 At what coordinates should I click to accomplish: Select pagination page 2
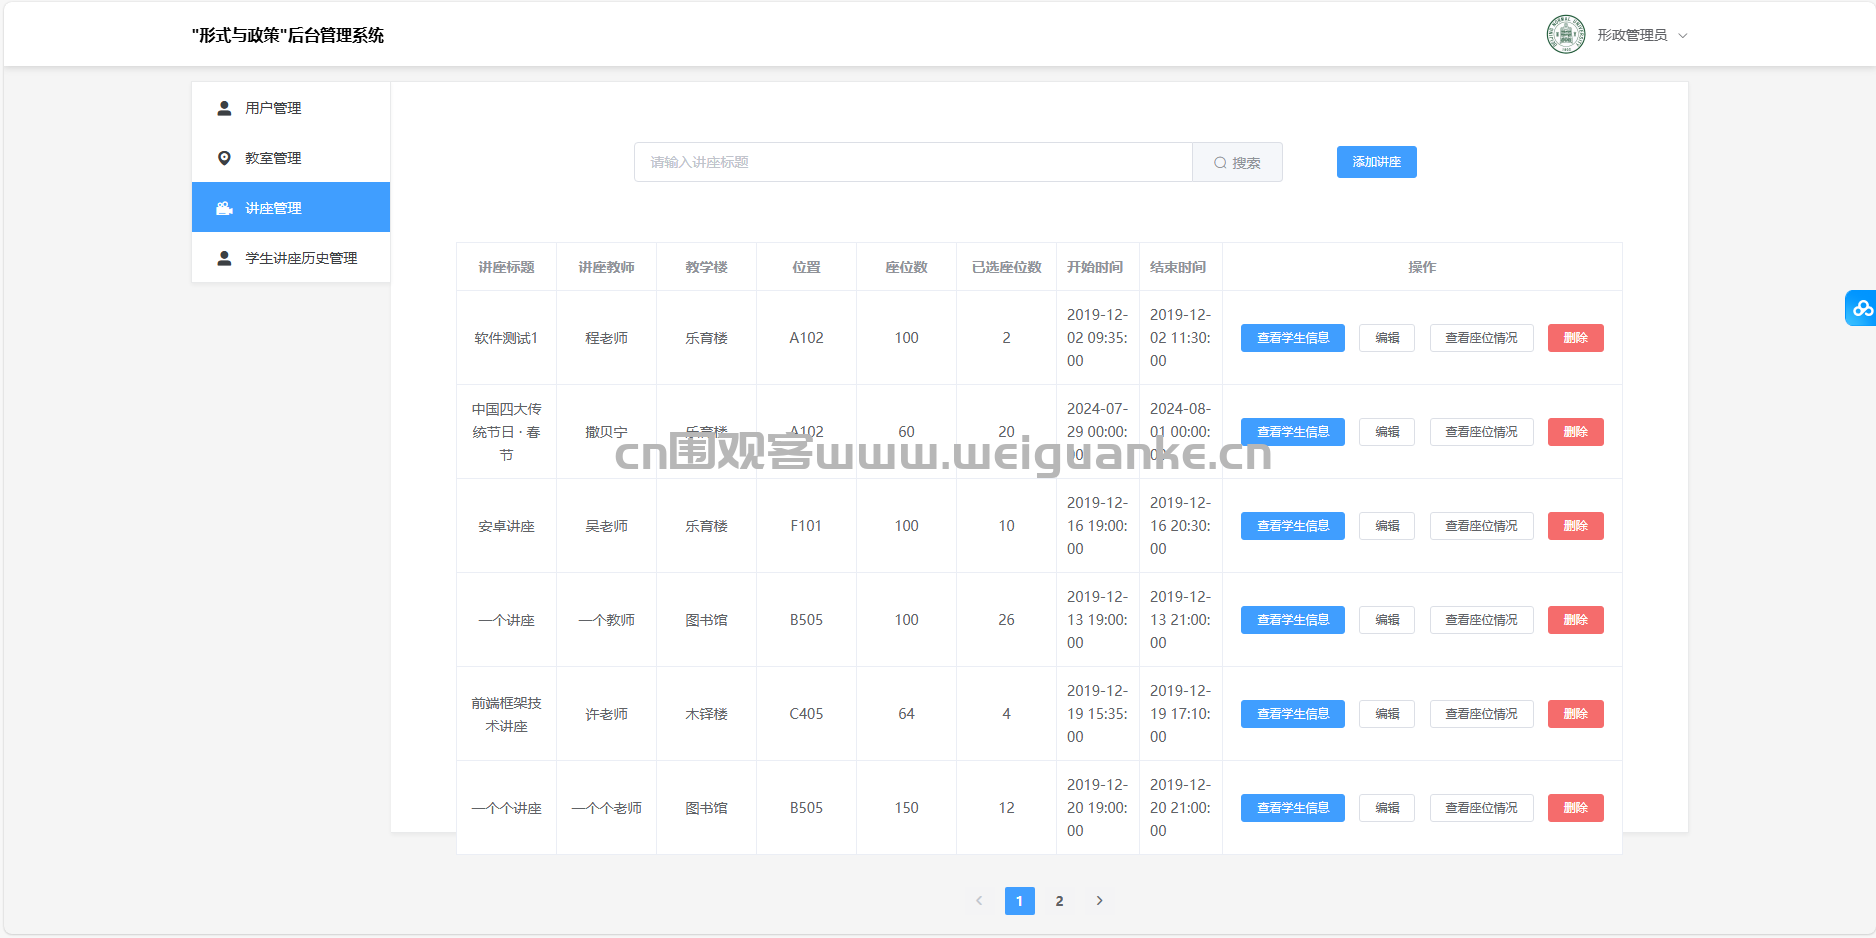click(1059, 901)
